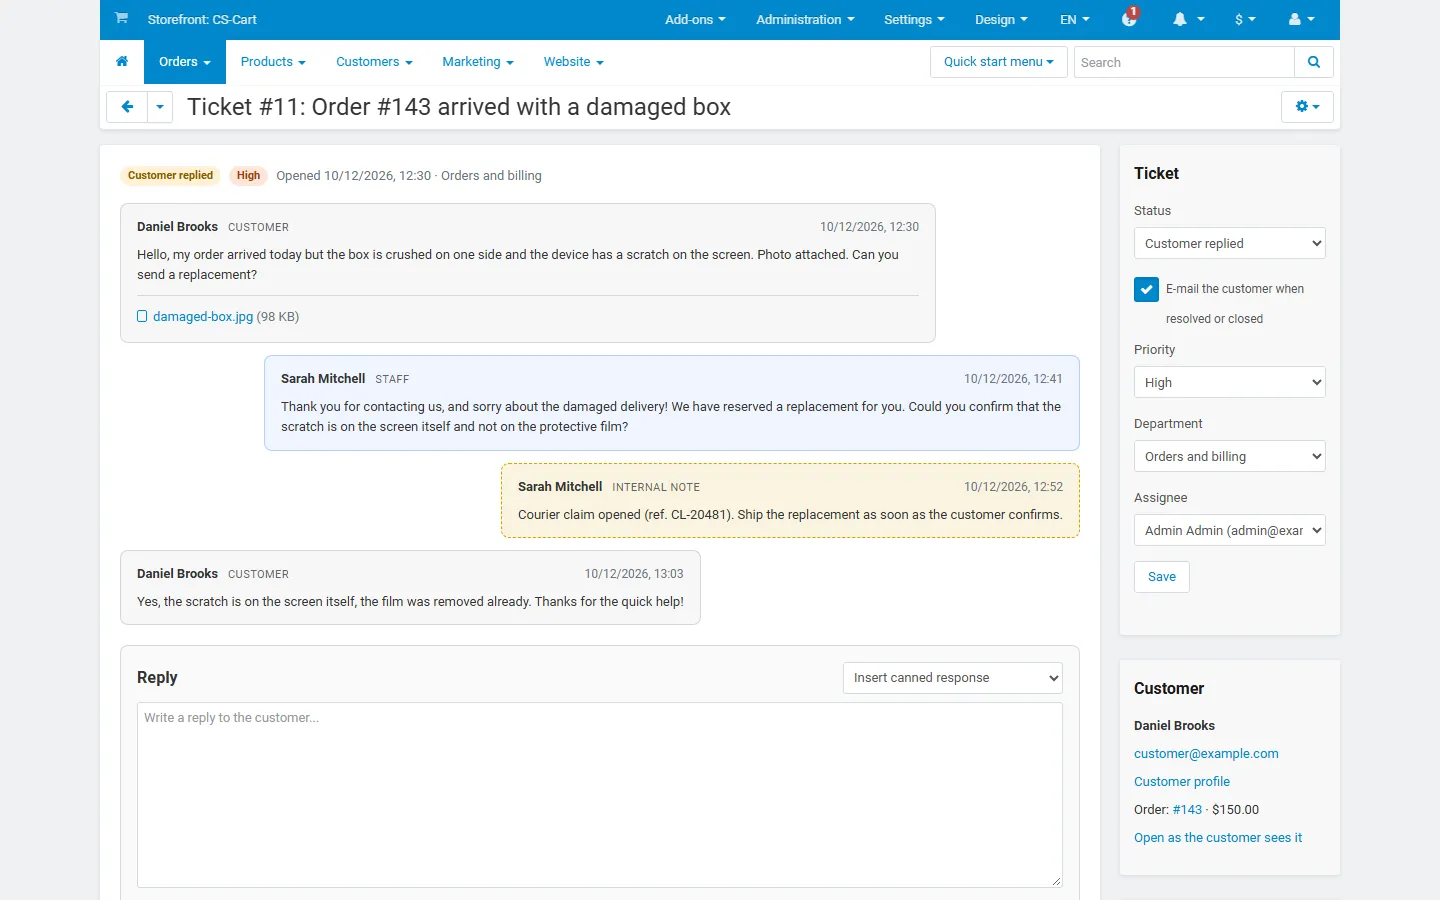Click the Storefront: CS-Cart link
This screenshot has height=900, width=1440.
click(x=202, y=19)
